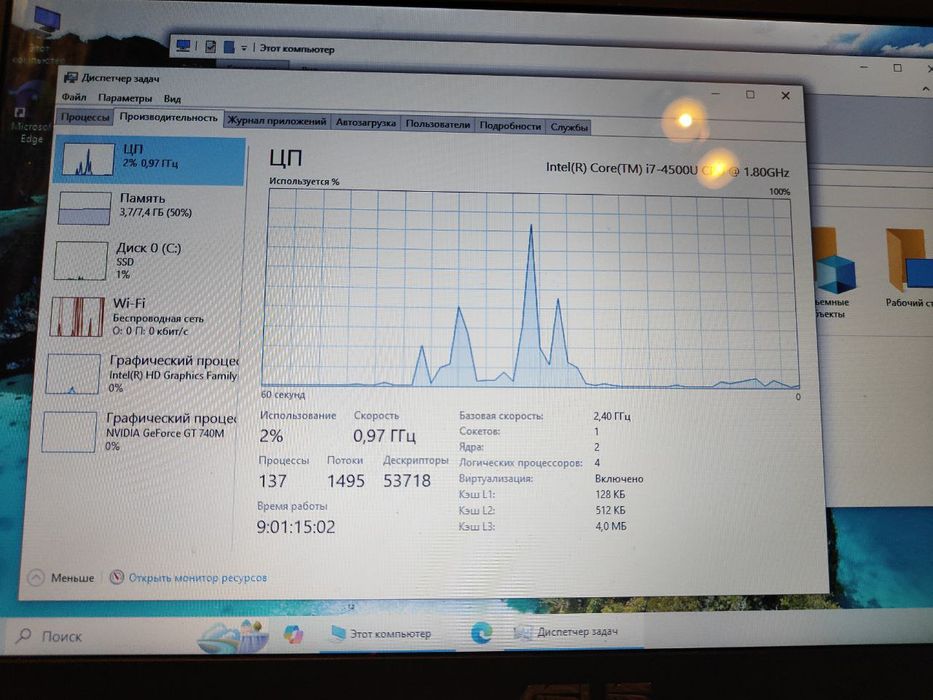Maximize the Диспетчер задач window
The image size is (933, 700).
(x=750, y=95)
